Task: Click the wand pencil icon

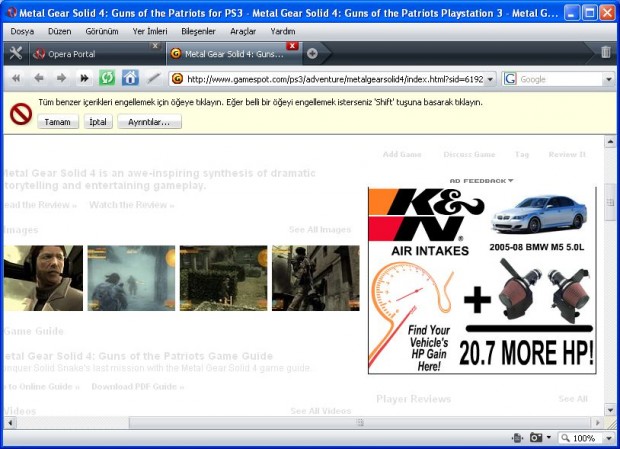Action: (x=153, y=78)
